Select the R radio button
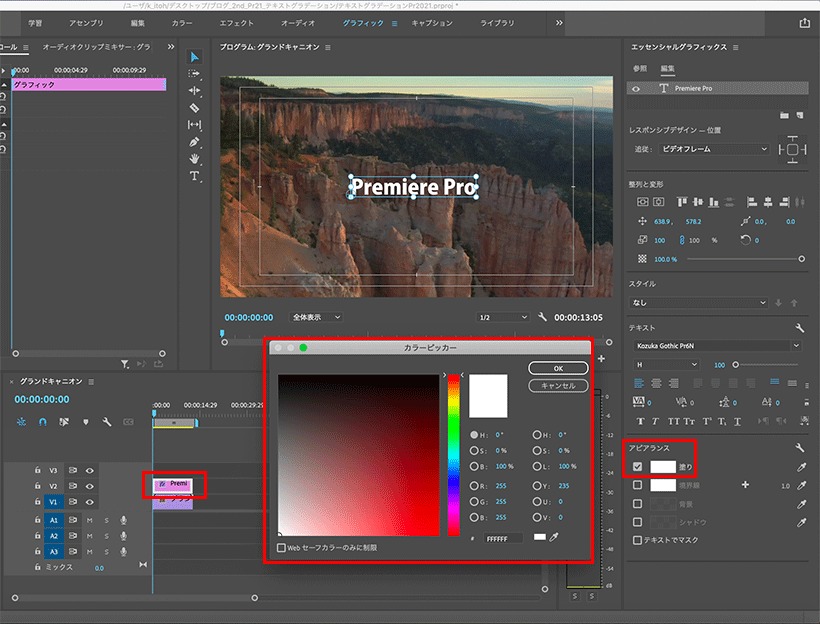 (x=474, y=486)
